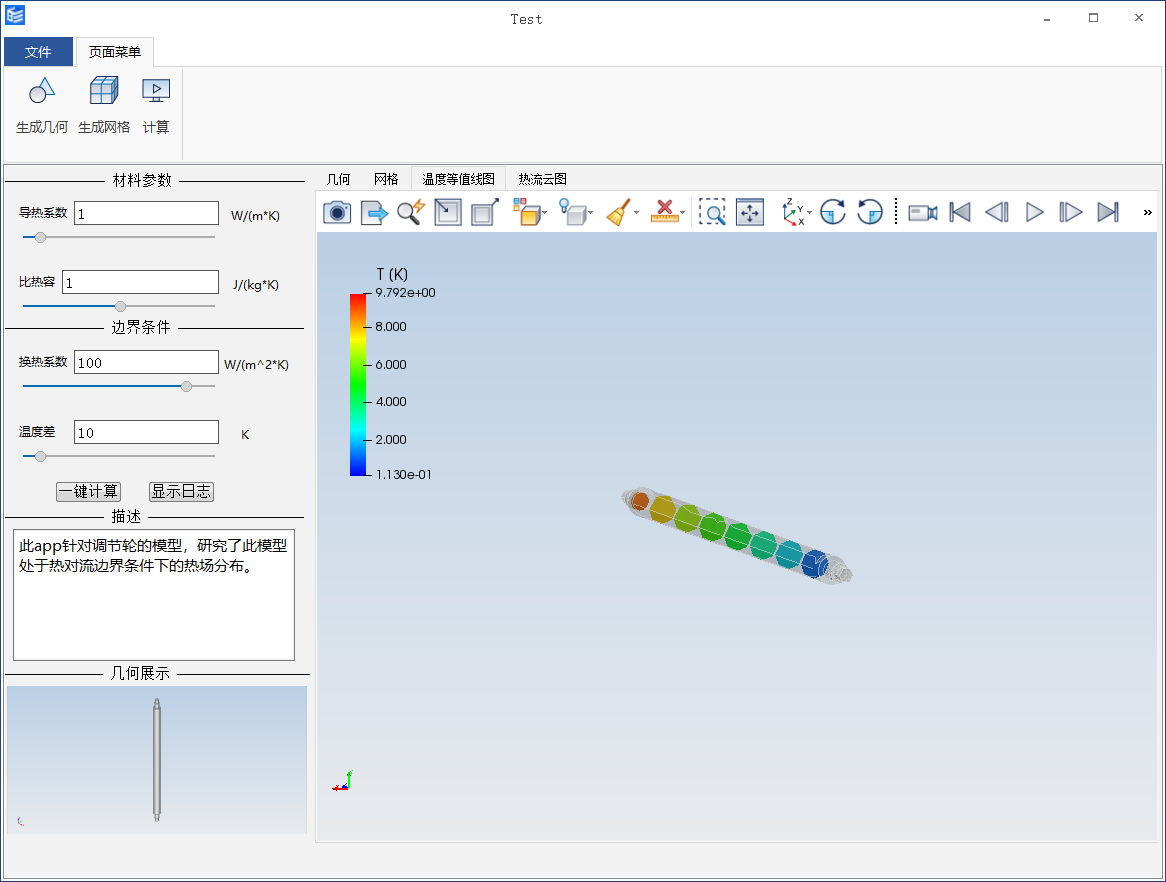Click the 显示日志 button

pos(181,491)
